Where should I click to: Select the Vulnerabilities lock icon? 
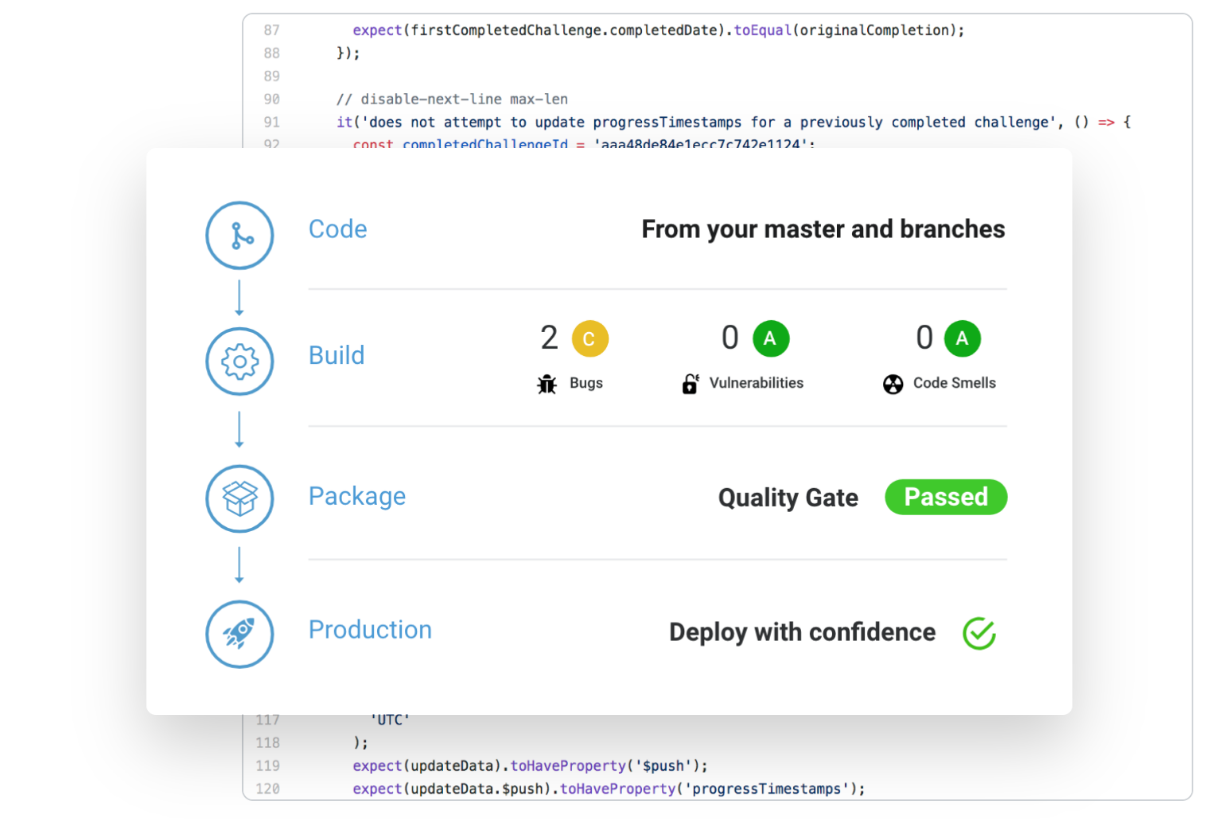point(691,383)
